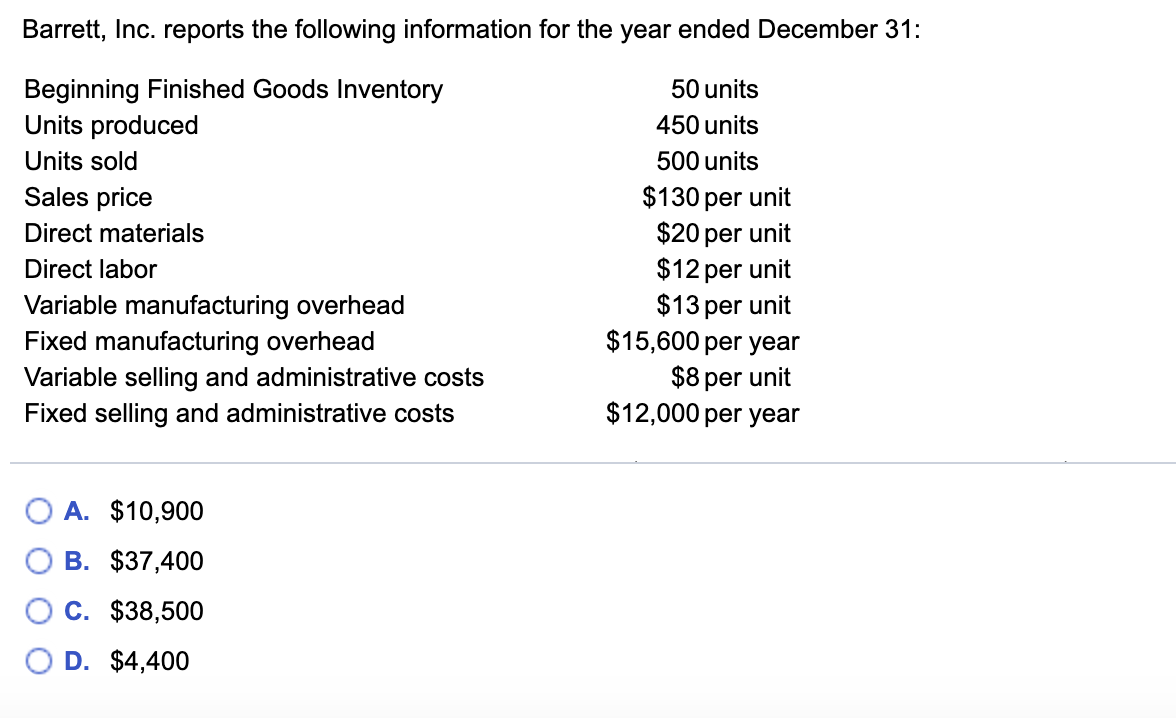Click the option label letter A
This screenshot has height=718, width=1176.
75,511
